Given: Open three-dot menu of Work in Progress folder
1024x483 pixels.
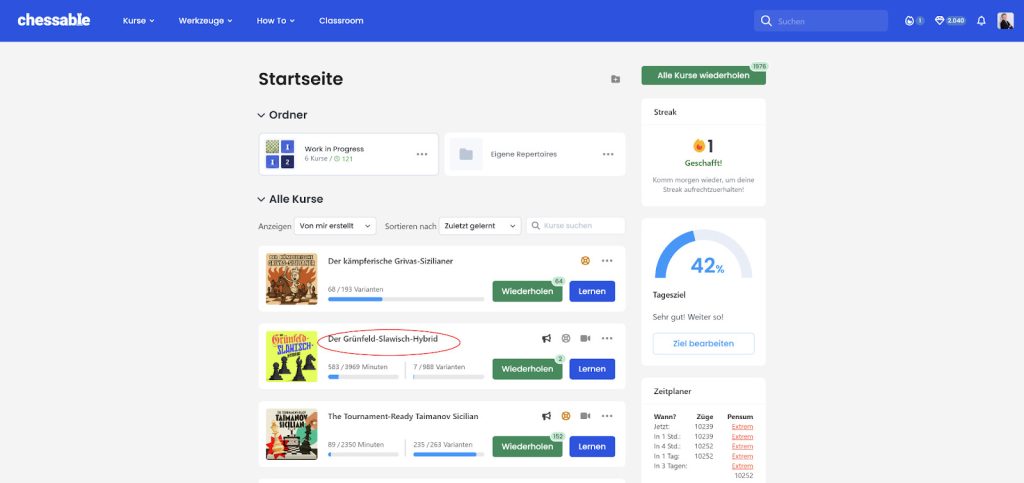Looking at the screenshot, I should tap(422, 154).
